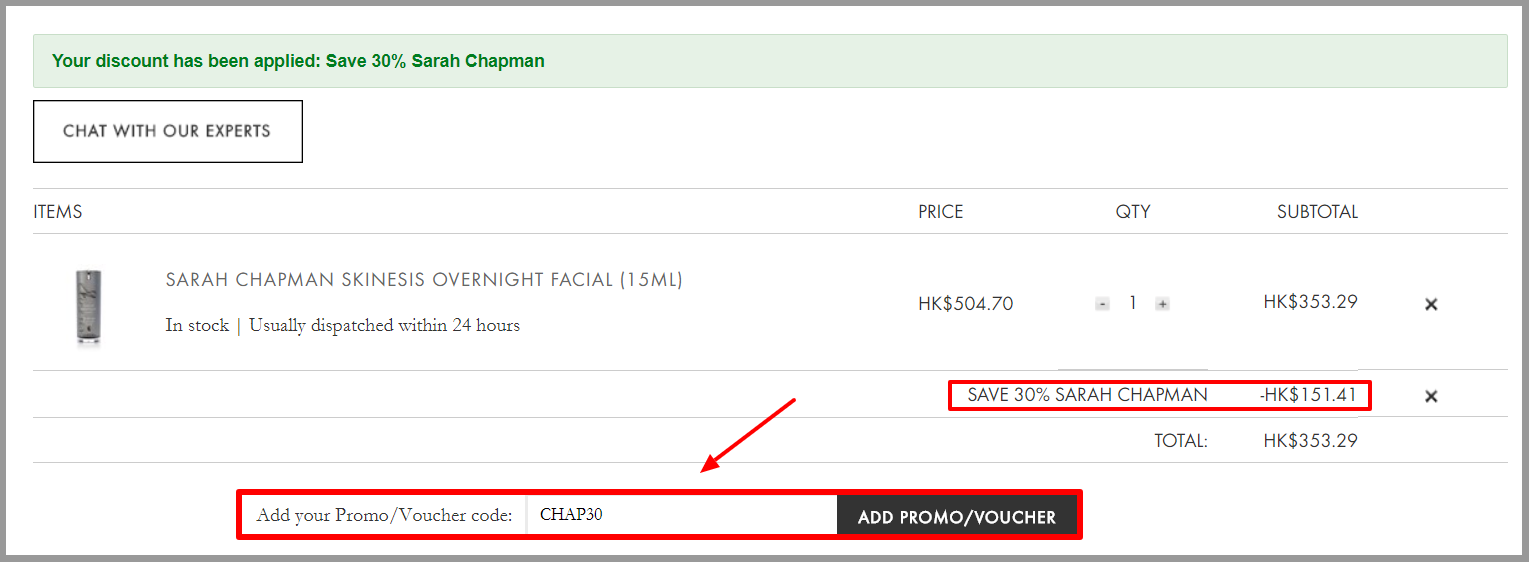Open the Sarah Chapman Skinesis Overnight Facial link
The height and width of the screenshot is (562, 1529).
coord(424,280)
